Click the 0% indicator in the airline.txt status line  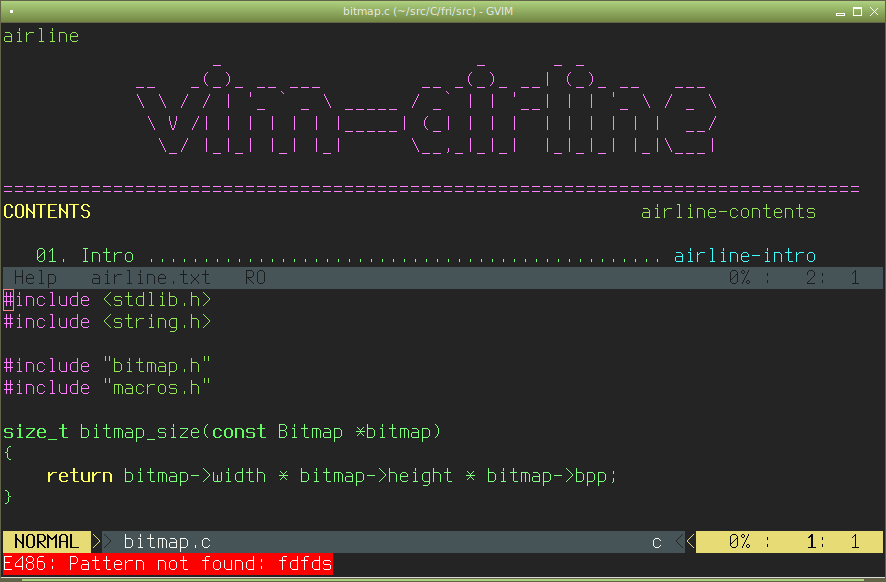[740, 278]
